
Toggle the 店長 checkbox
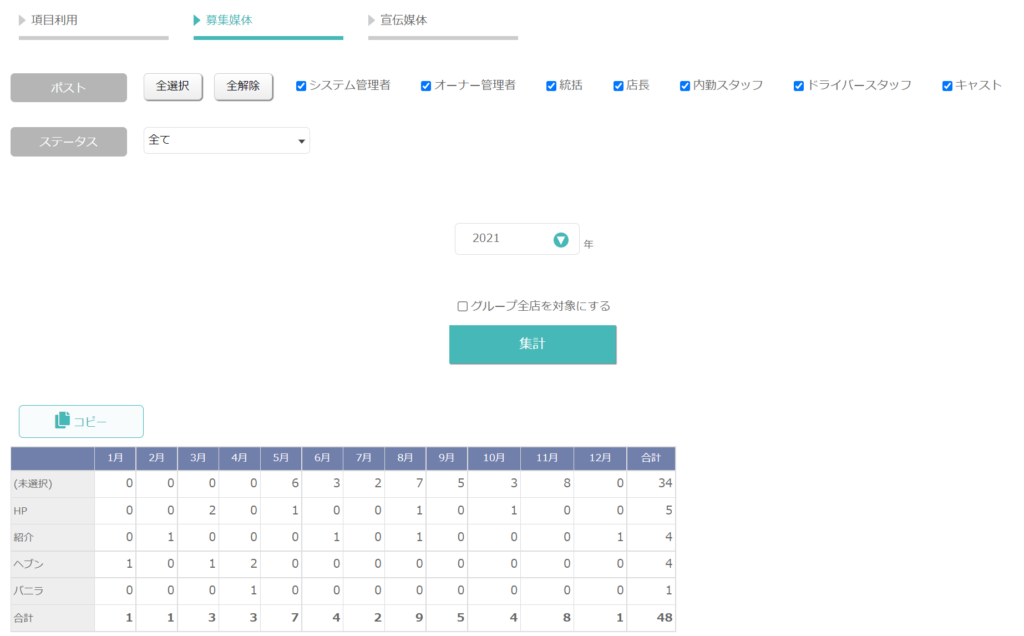(x=618, y=86)
